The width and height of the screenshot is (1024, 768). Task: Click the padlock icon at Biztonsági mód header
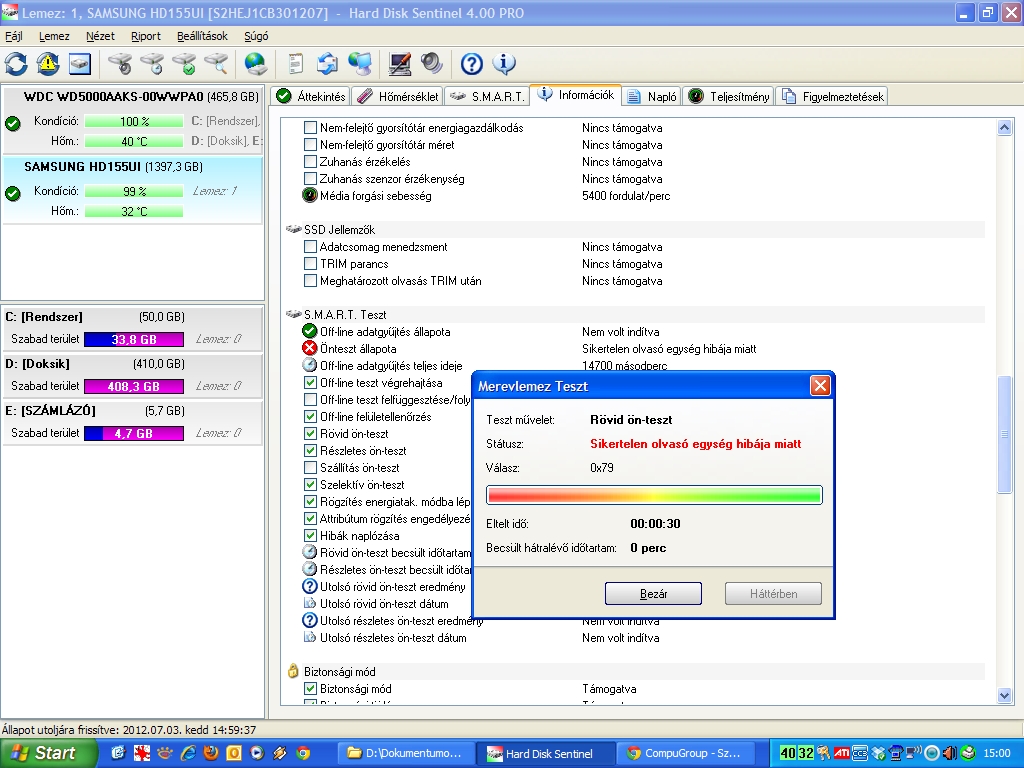tap(293, 671)
